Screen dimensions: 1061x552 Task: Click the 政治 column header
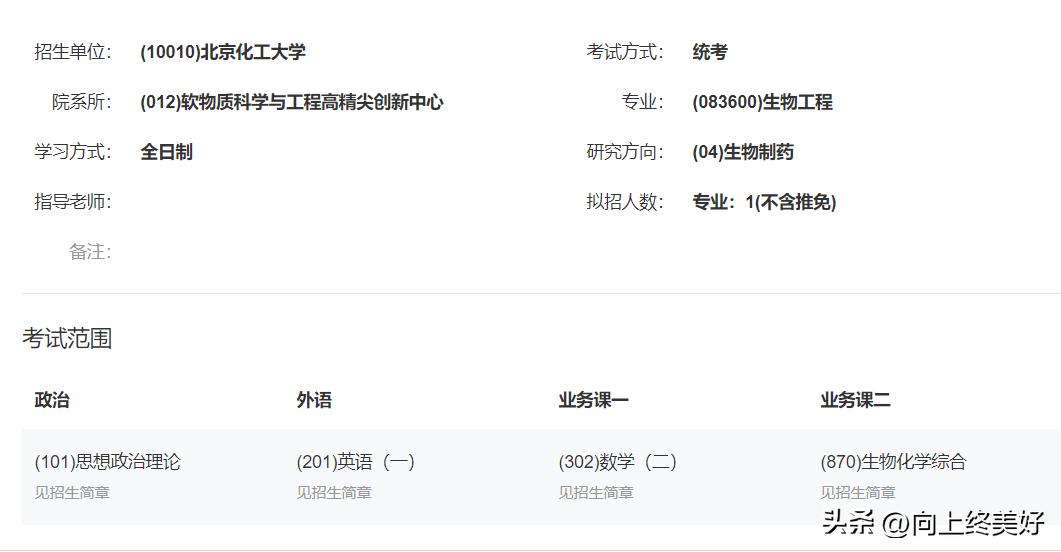tap(52, 400)
